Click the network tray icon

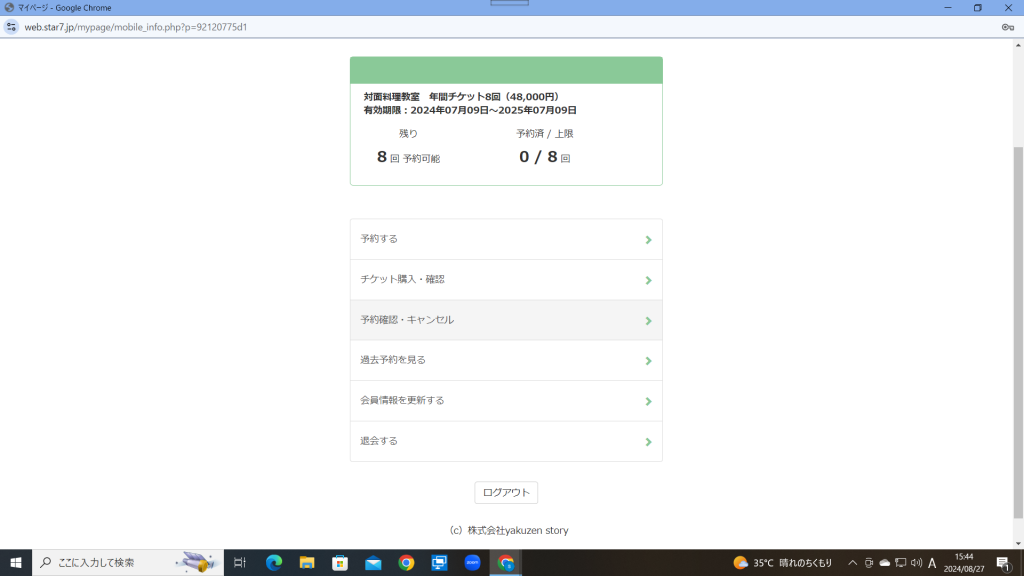901,562
